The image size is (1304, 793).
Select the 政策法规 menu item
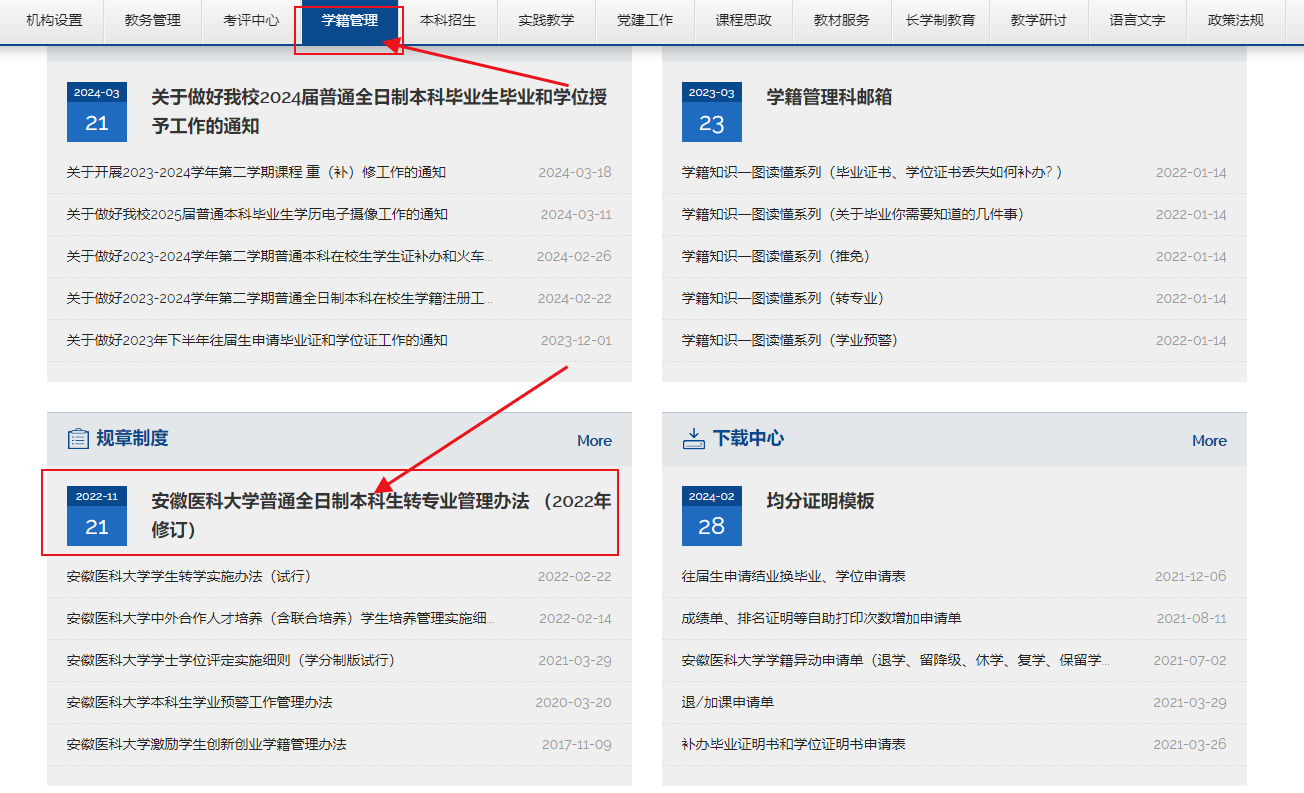1228,20
